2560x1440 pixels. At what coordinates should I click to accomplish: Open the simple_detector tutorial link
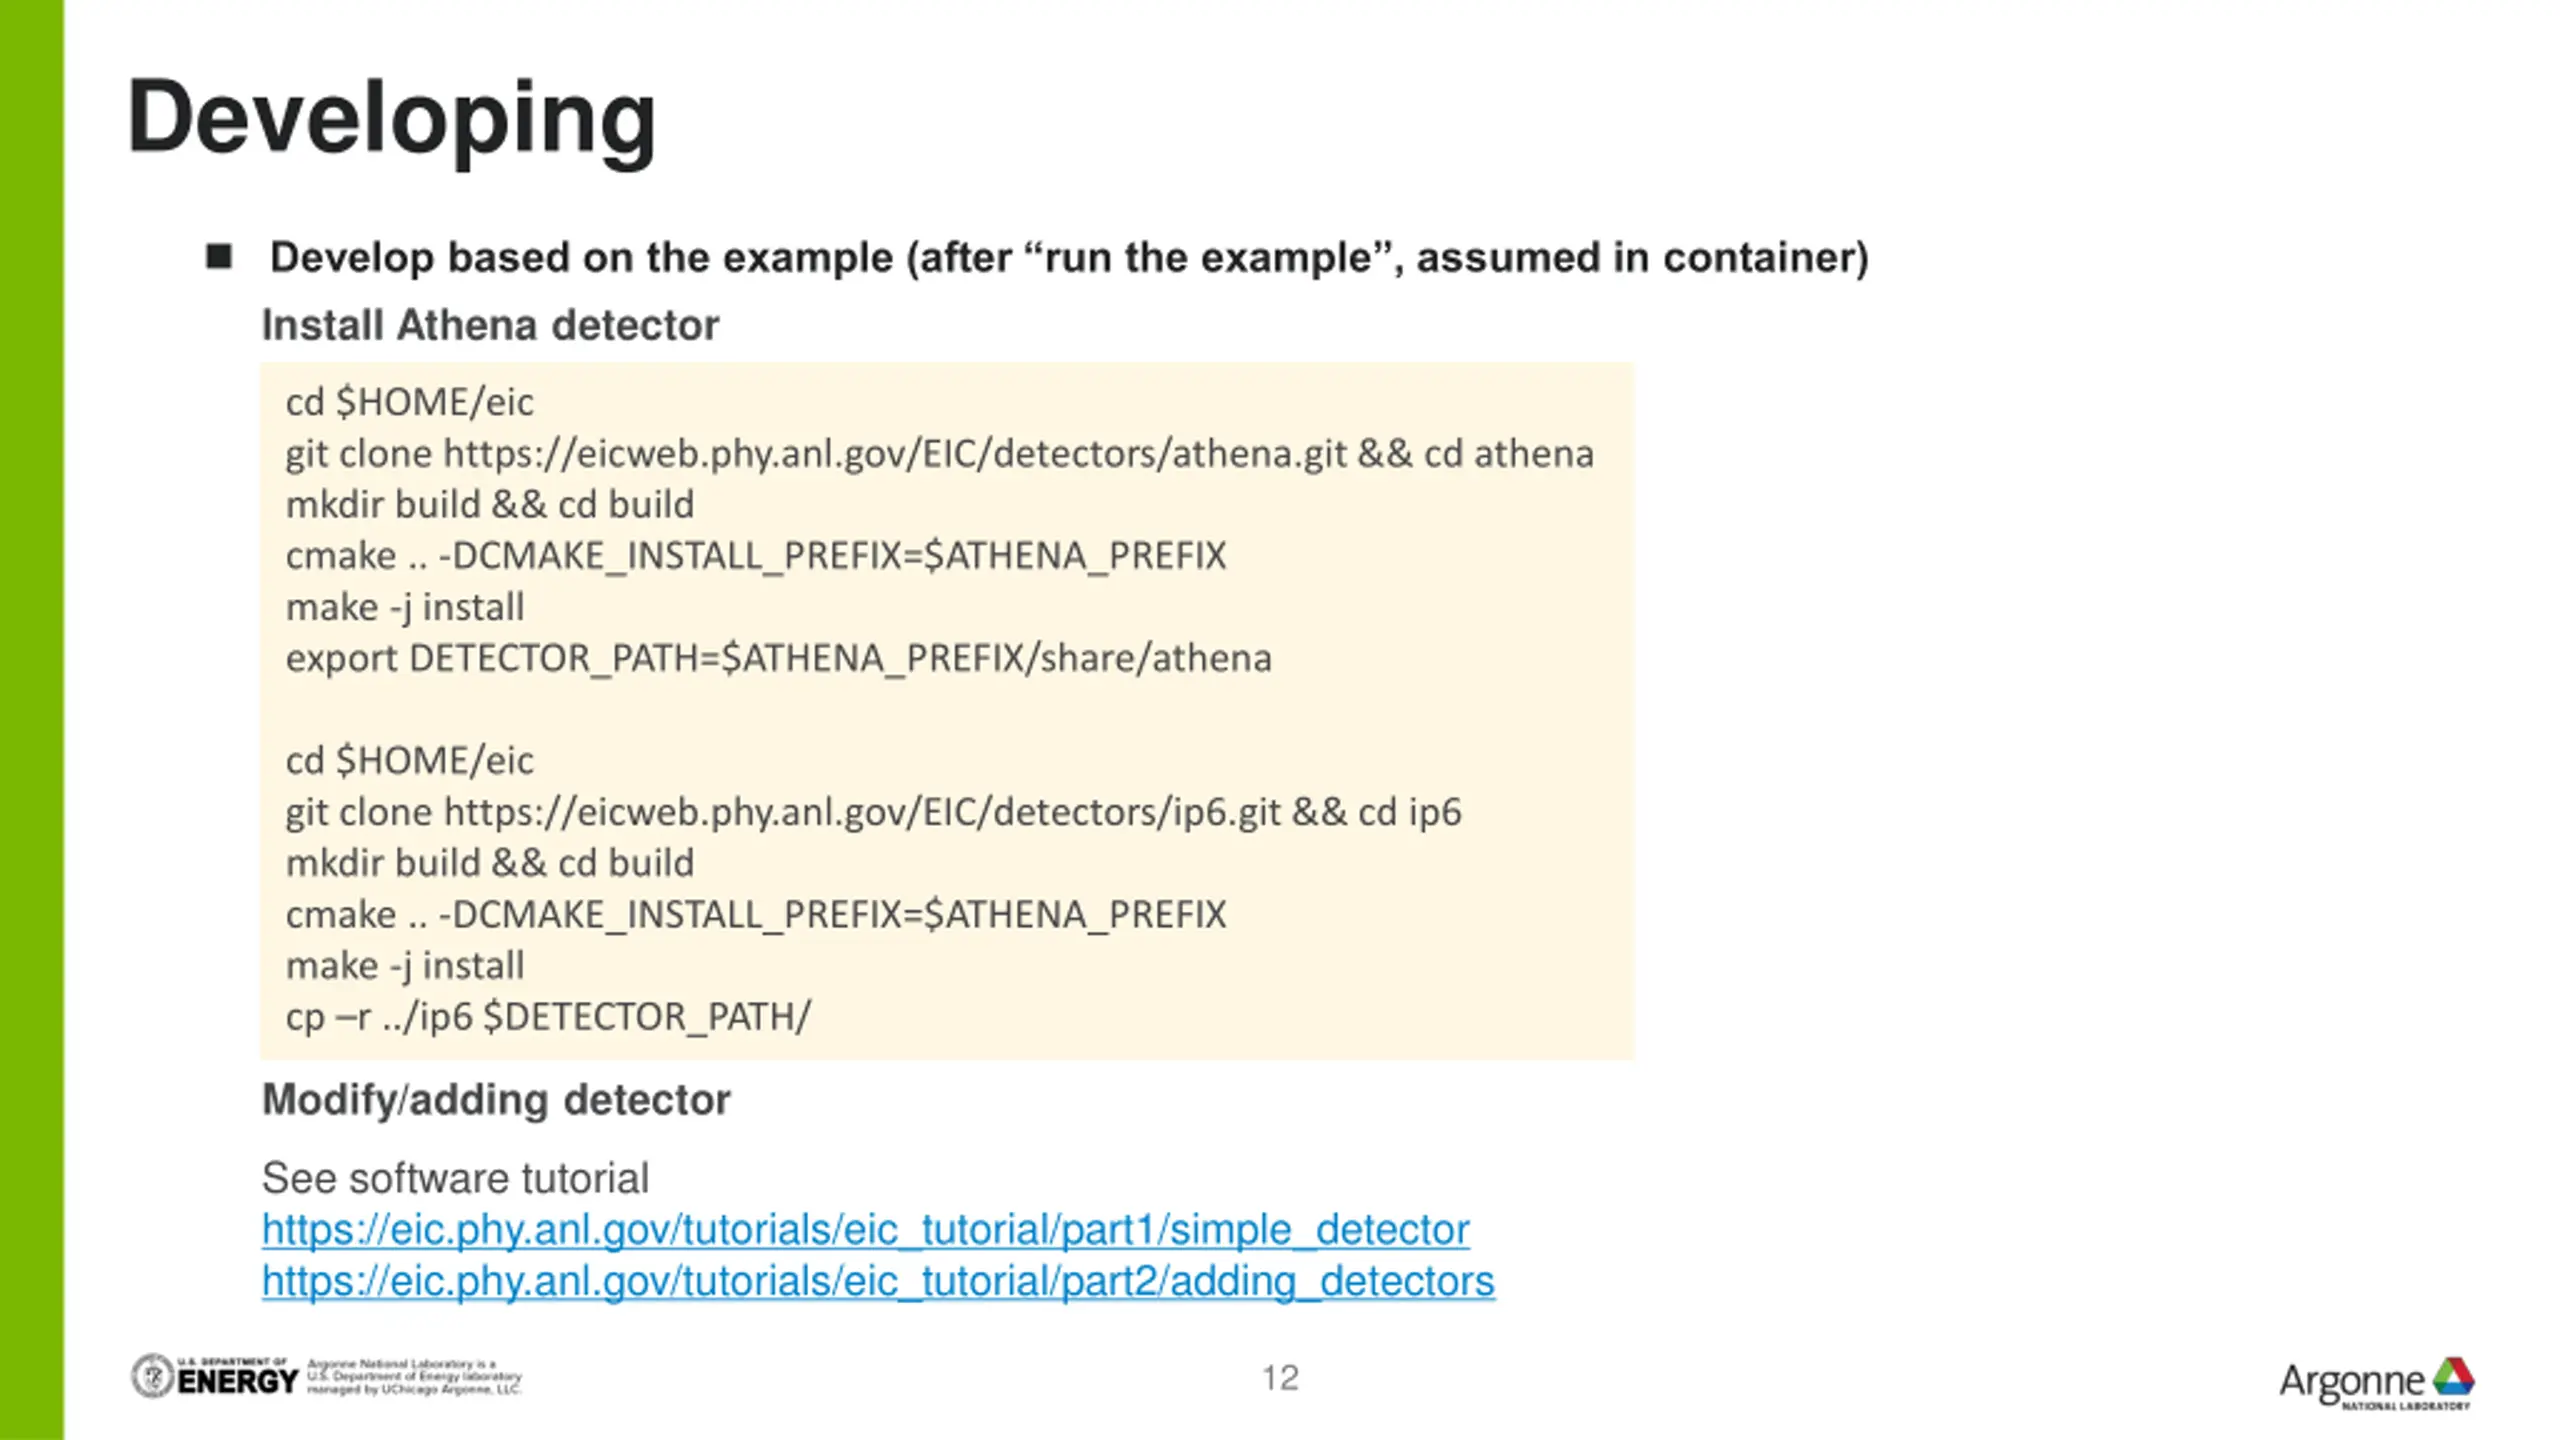865,1229
